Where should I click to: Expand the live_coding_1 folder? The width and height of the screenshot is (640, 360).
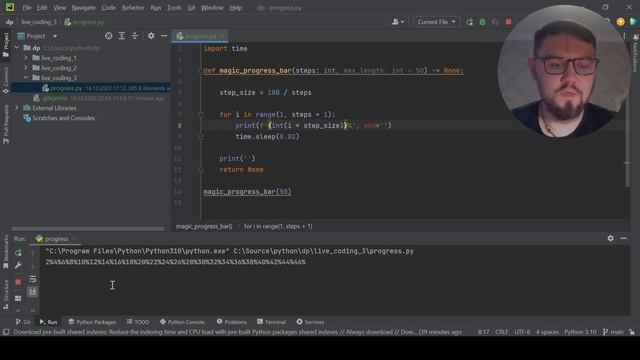point(26,58)
